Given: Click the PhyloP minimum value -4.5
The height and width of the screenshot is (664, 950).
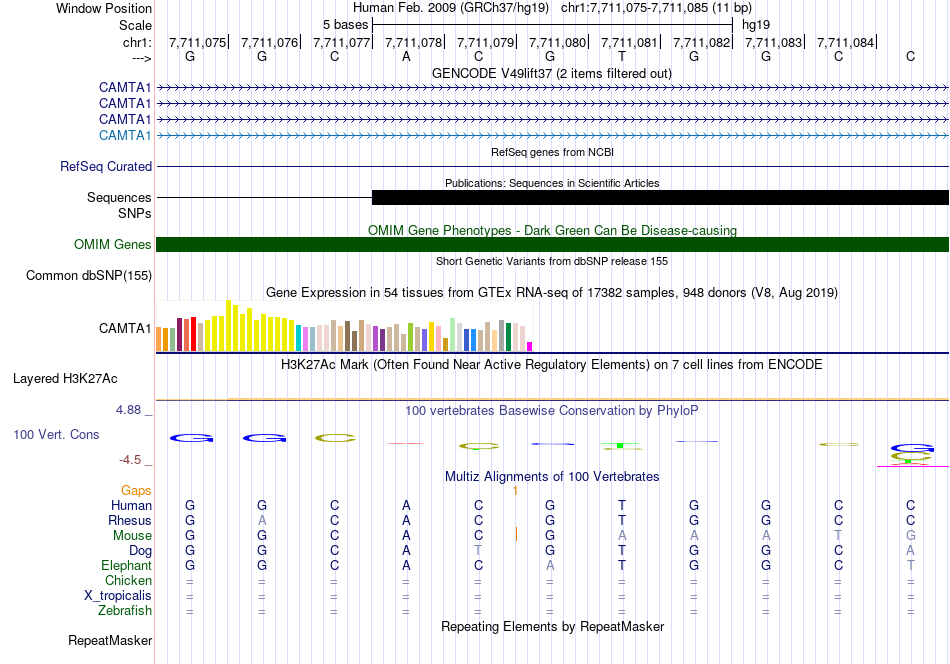Looking at the screenshot, I should point(130,460).
